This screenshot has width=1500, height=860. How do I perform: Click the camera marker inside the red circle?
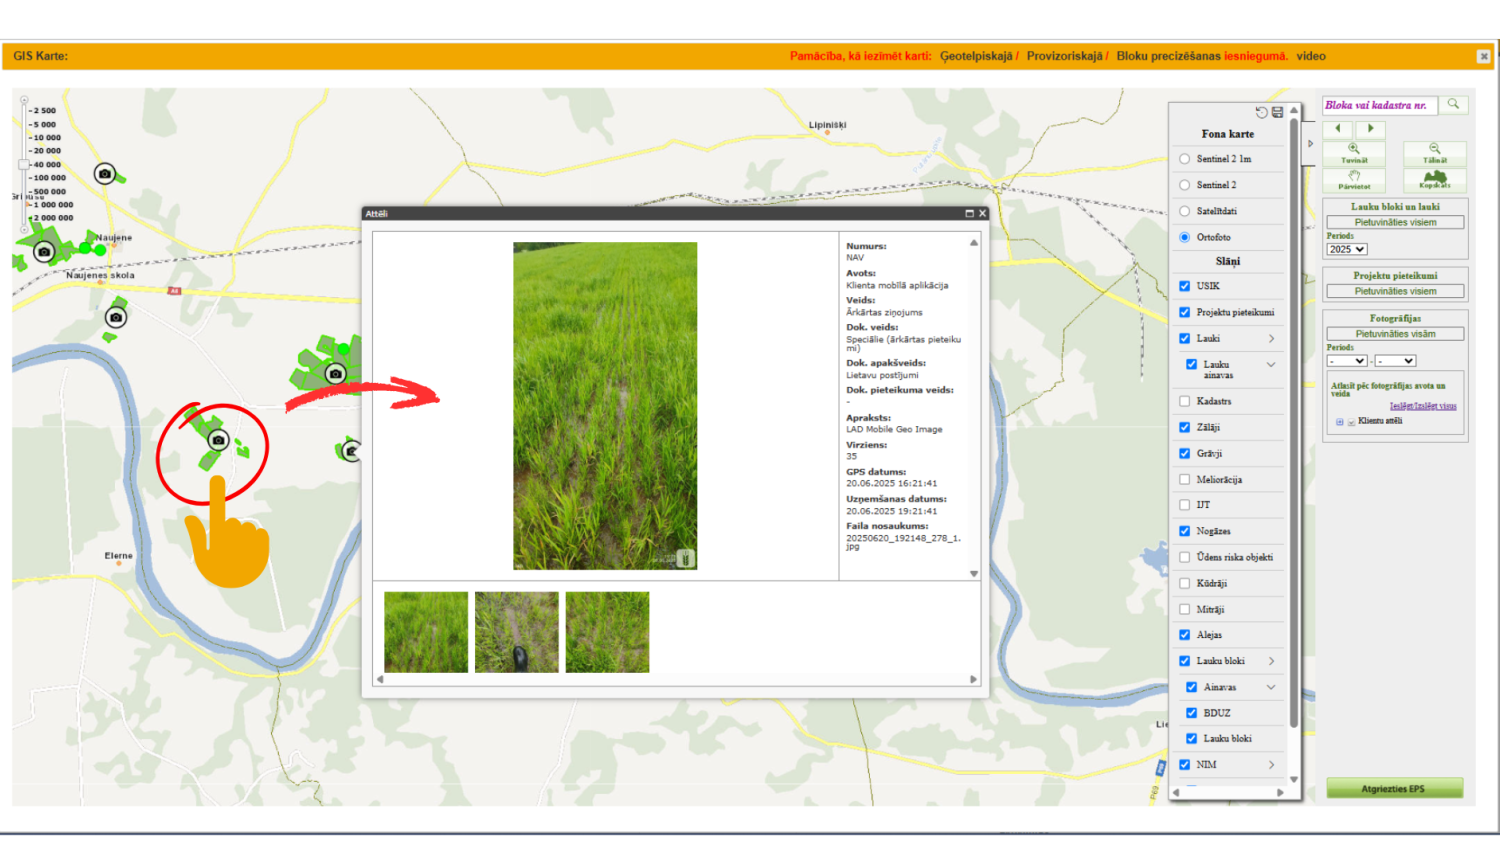coord(218,440)
